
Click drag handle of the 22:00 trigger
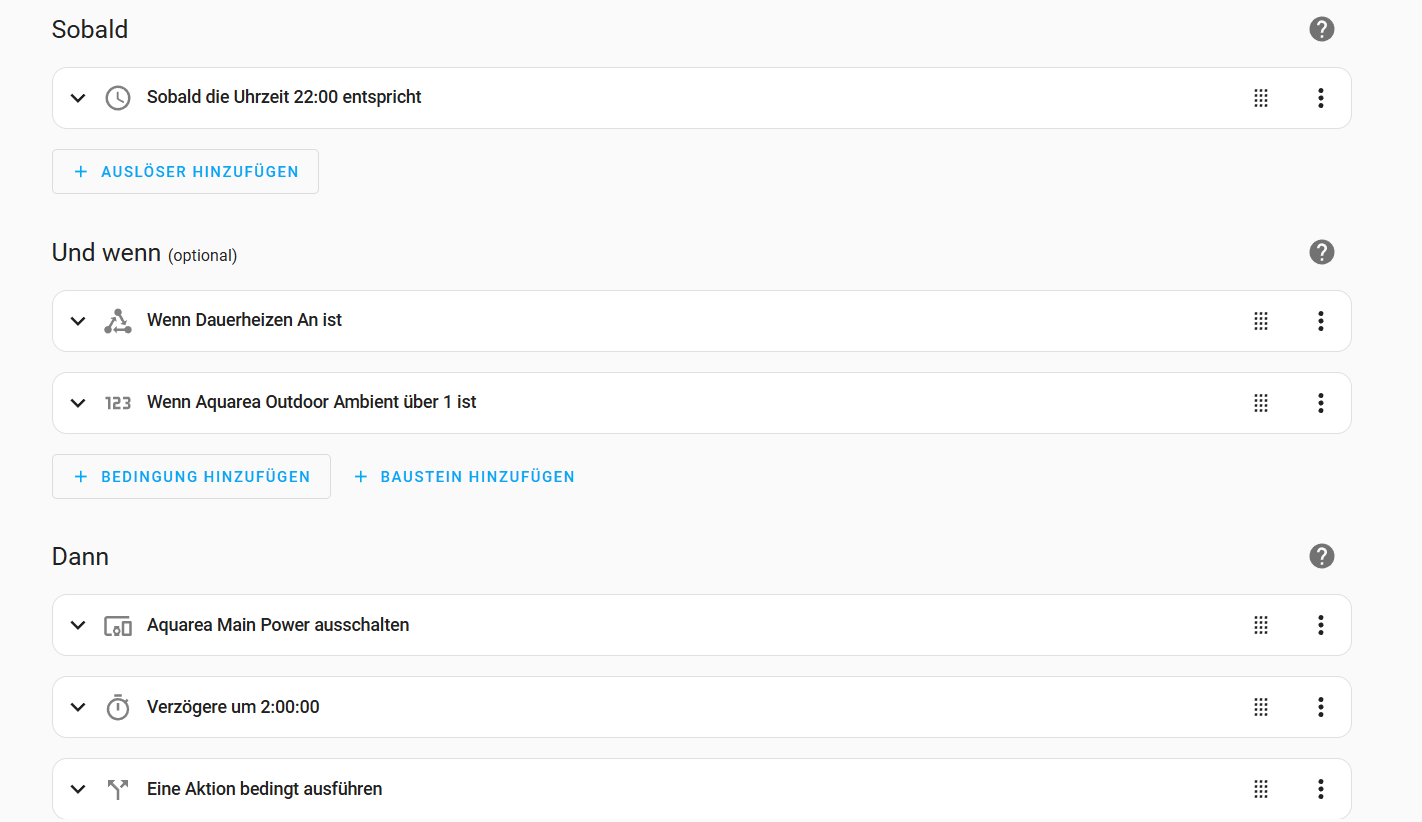(1261, 98)
